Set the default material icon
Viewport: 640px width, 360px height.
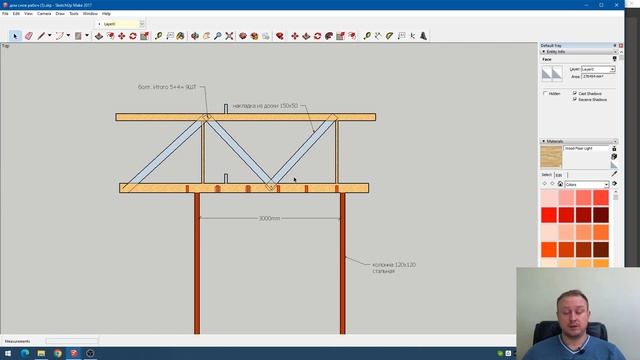click(x=614, y=165)
